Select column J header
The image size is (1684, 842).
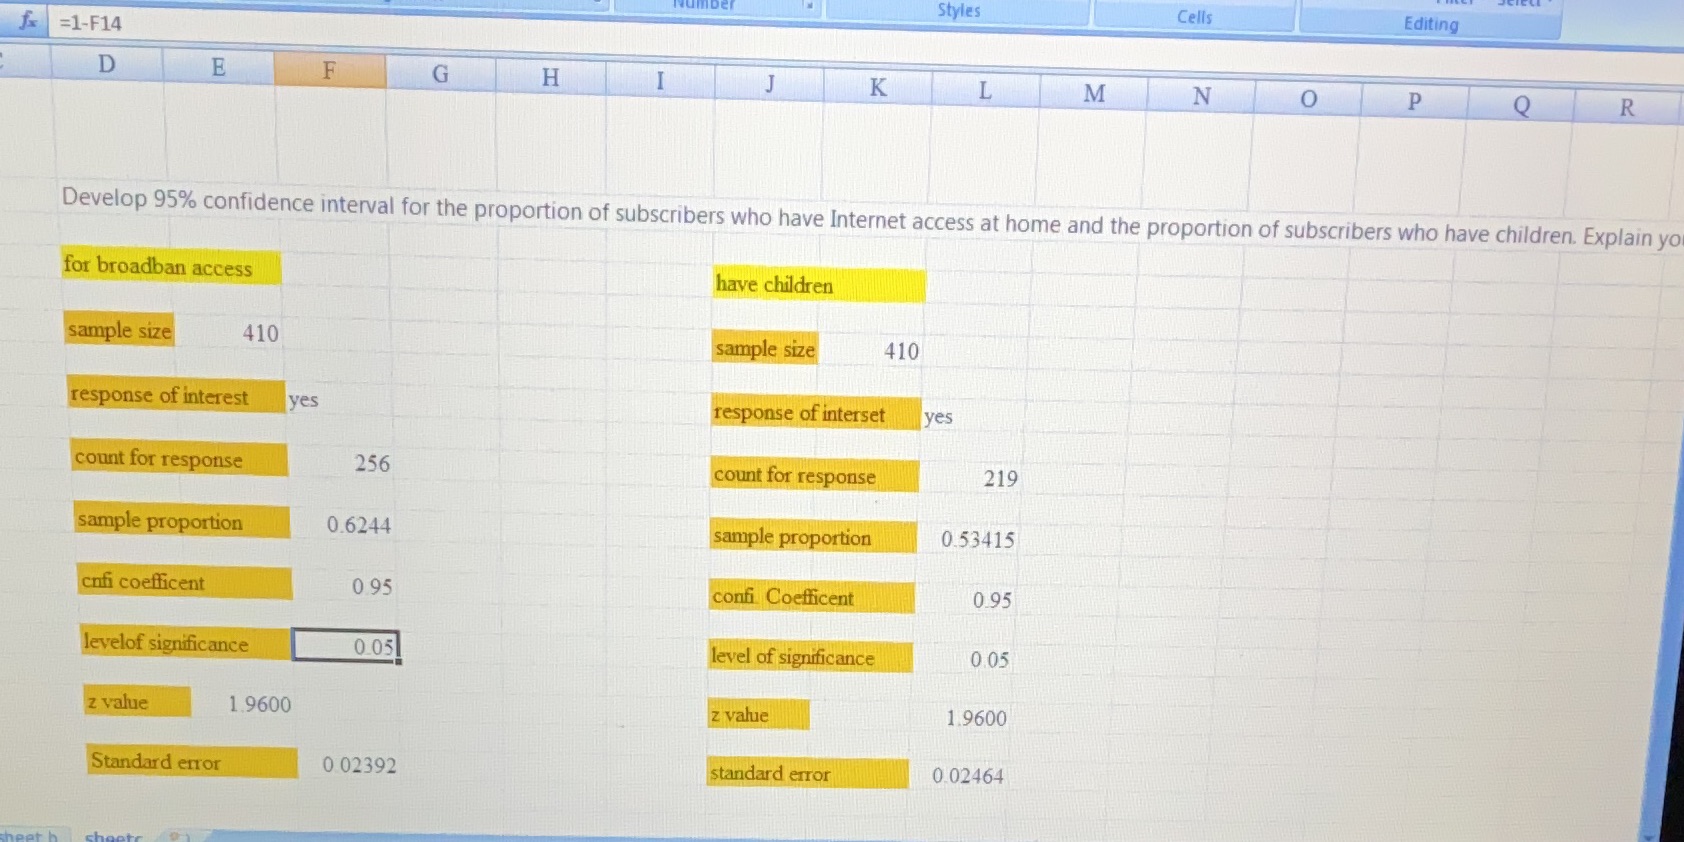point(769,84)
